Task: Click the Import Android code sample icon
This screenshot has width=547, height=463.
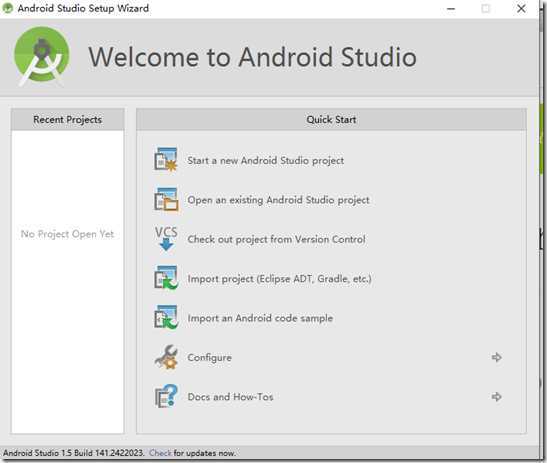Action: [166, 318]
